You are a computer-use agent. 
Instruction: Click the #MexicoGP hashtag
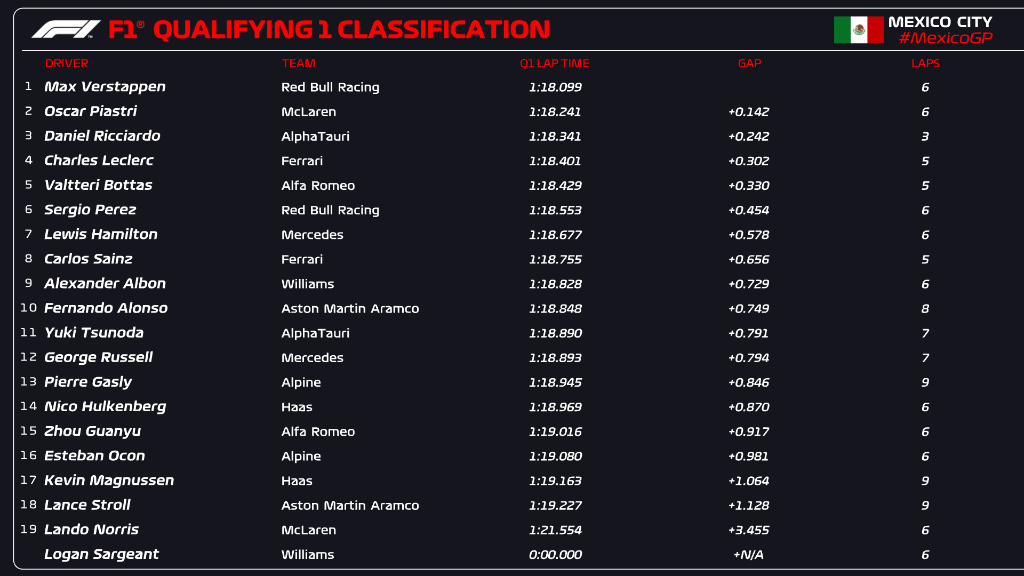945,38
